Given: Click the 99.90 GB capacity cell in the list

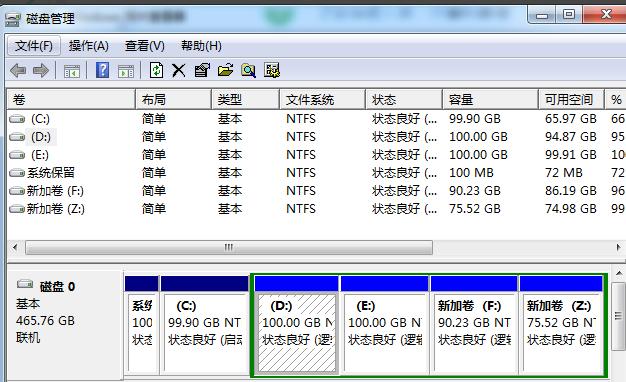Looking at the screenshot, I should (475, 119).
